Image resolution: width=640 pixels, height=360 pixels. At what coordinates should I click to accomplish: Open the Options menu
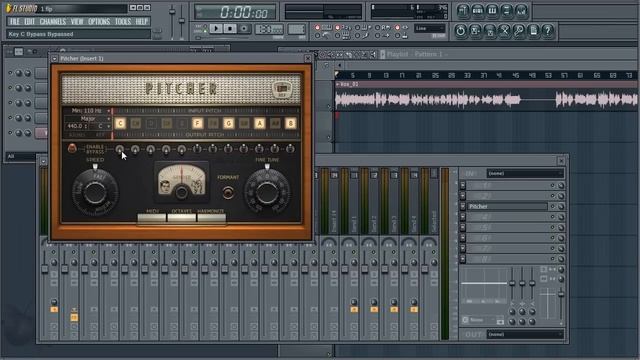[99, 22]
